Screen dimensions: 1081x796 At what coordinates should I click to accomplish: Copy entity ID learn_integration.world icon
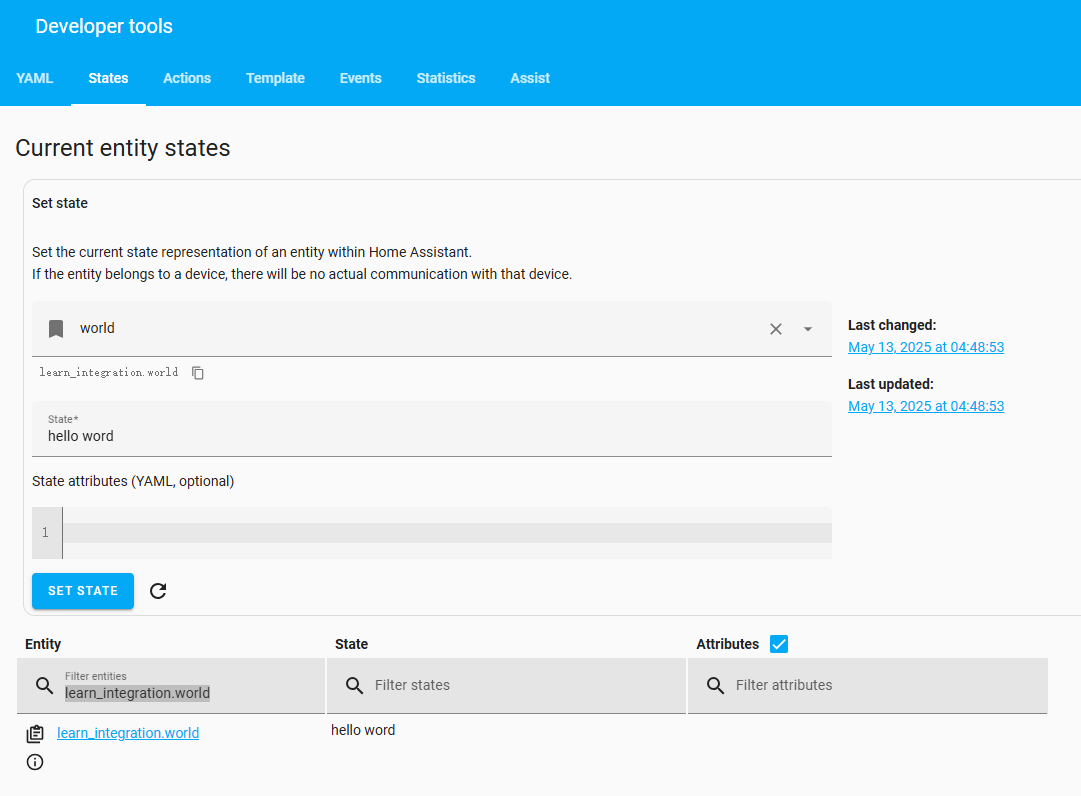coord(198,373)
